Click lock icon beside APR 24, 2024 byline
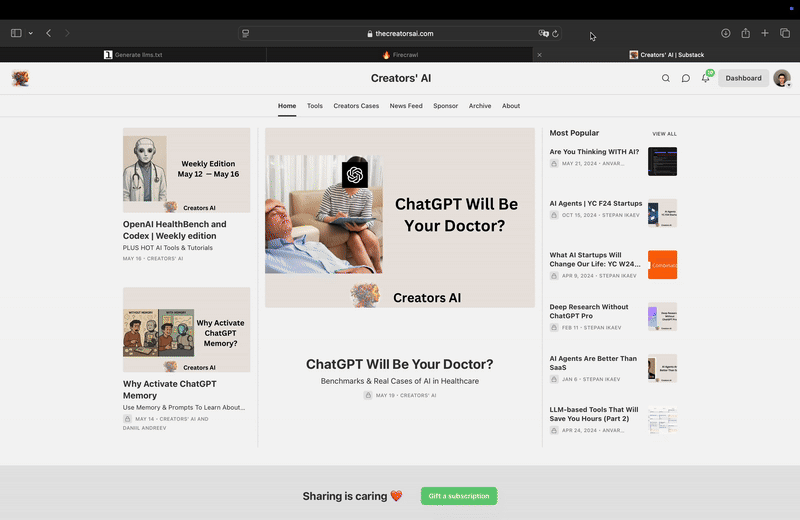 click(x=554, y=430)
